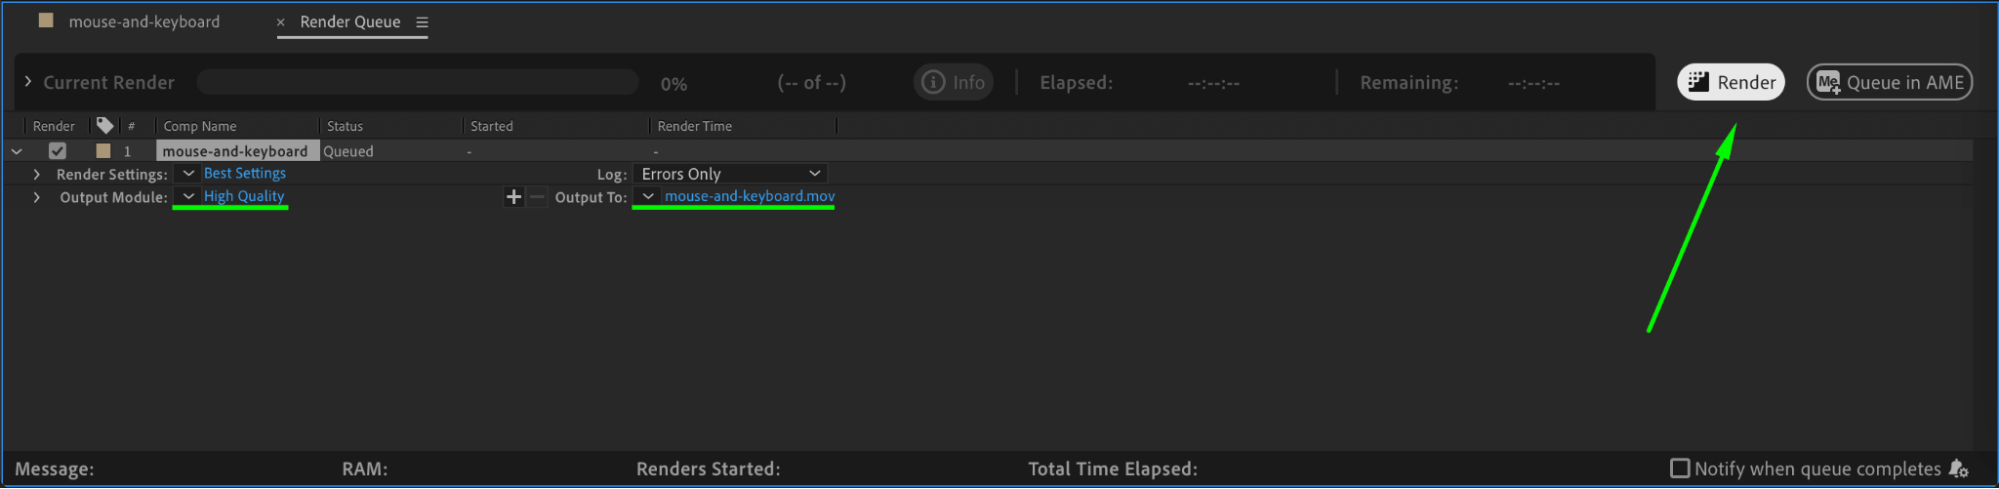Screen dimensions: 1999x489
Task: Click the notification bell icon
Action: point(1958,468)
